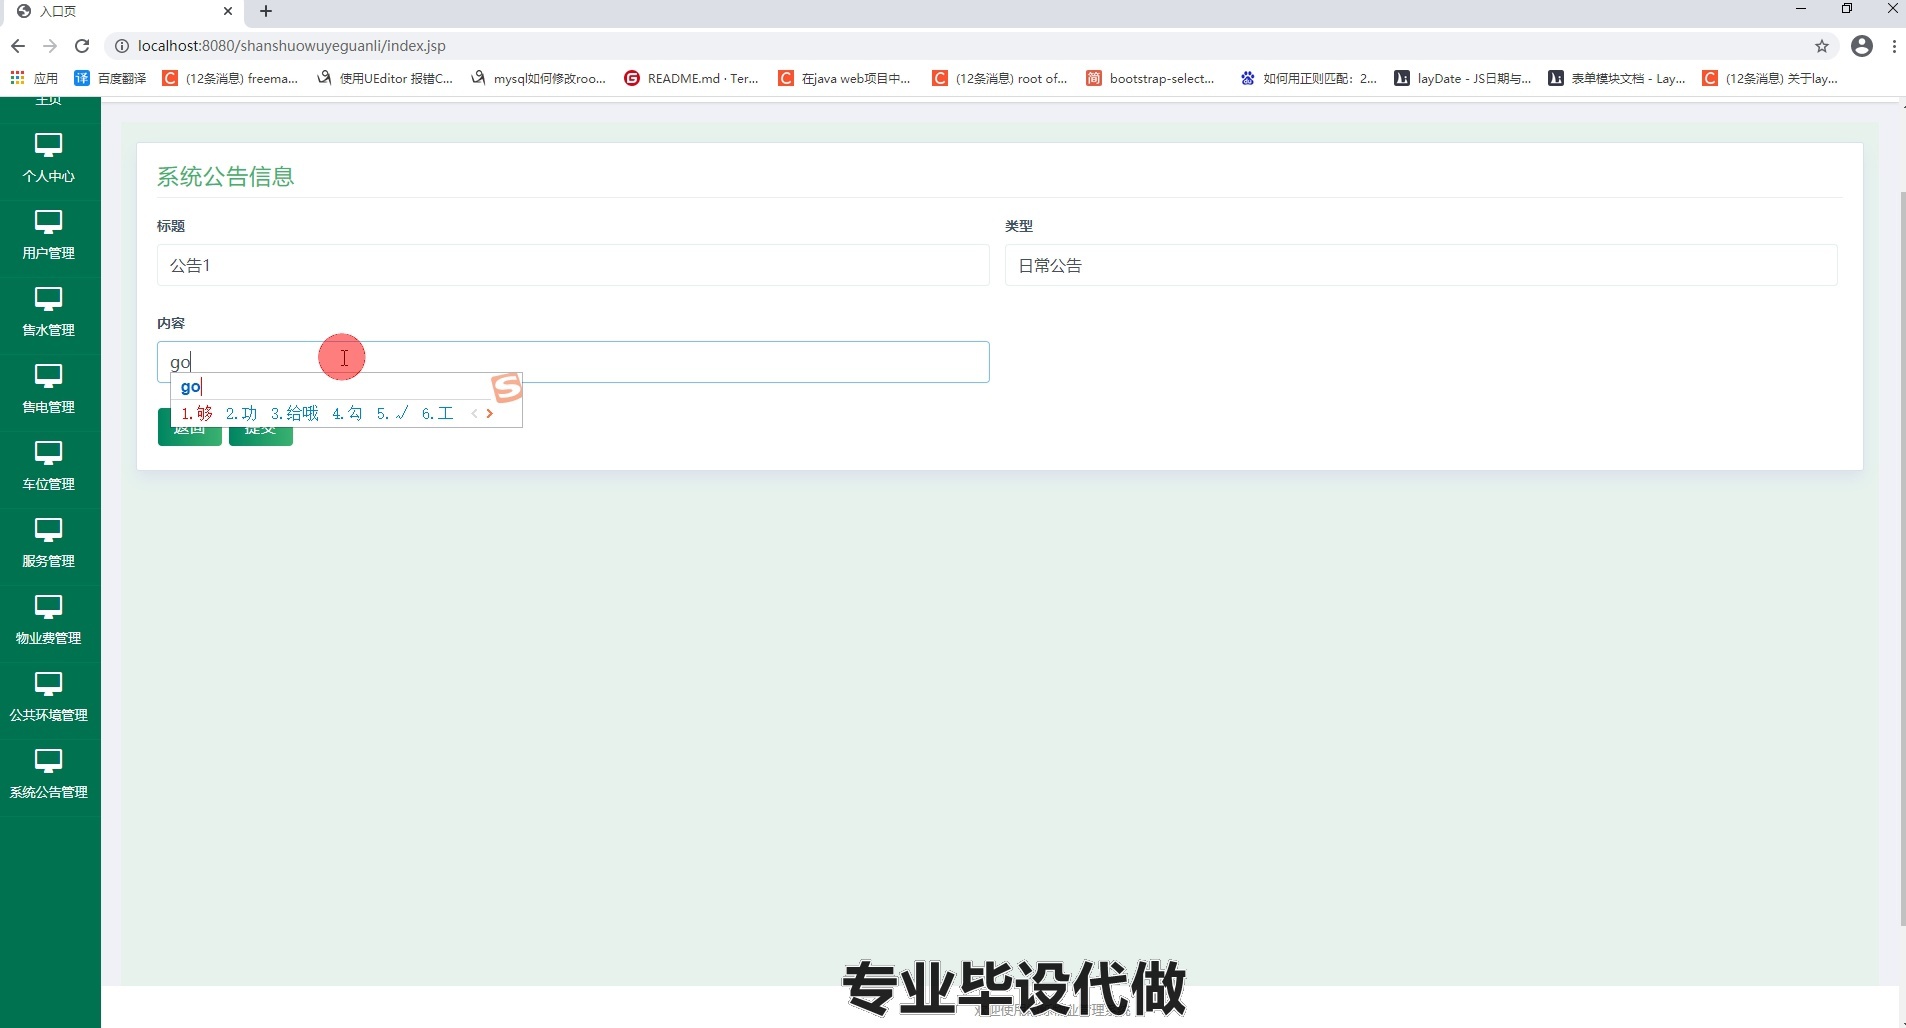Viewport: 1906px width, 1028px height.
Task: Go forward with the browser forward arrow
Action: pyautogui.click(x=50, y=46)
